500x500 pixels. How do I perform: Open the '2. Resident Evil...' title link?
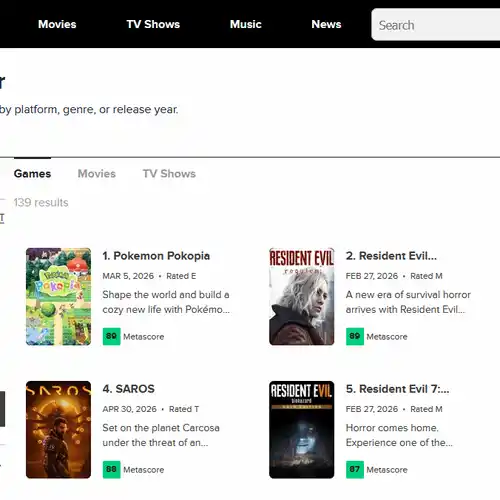point(391,256)
